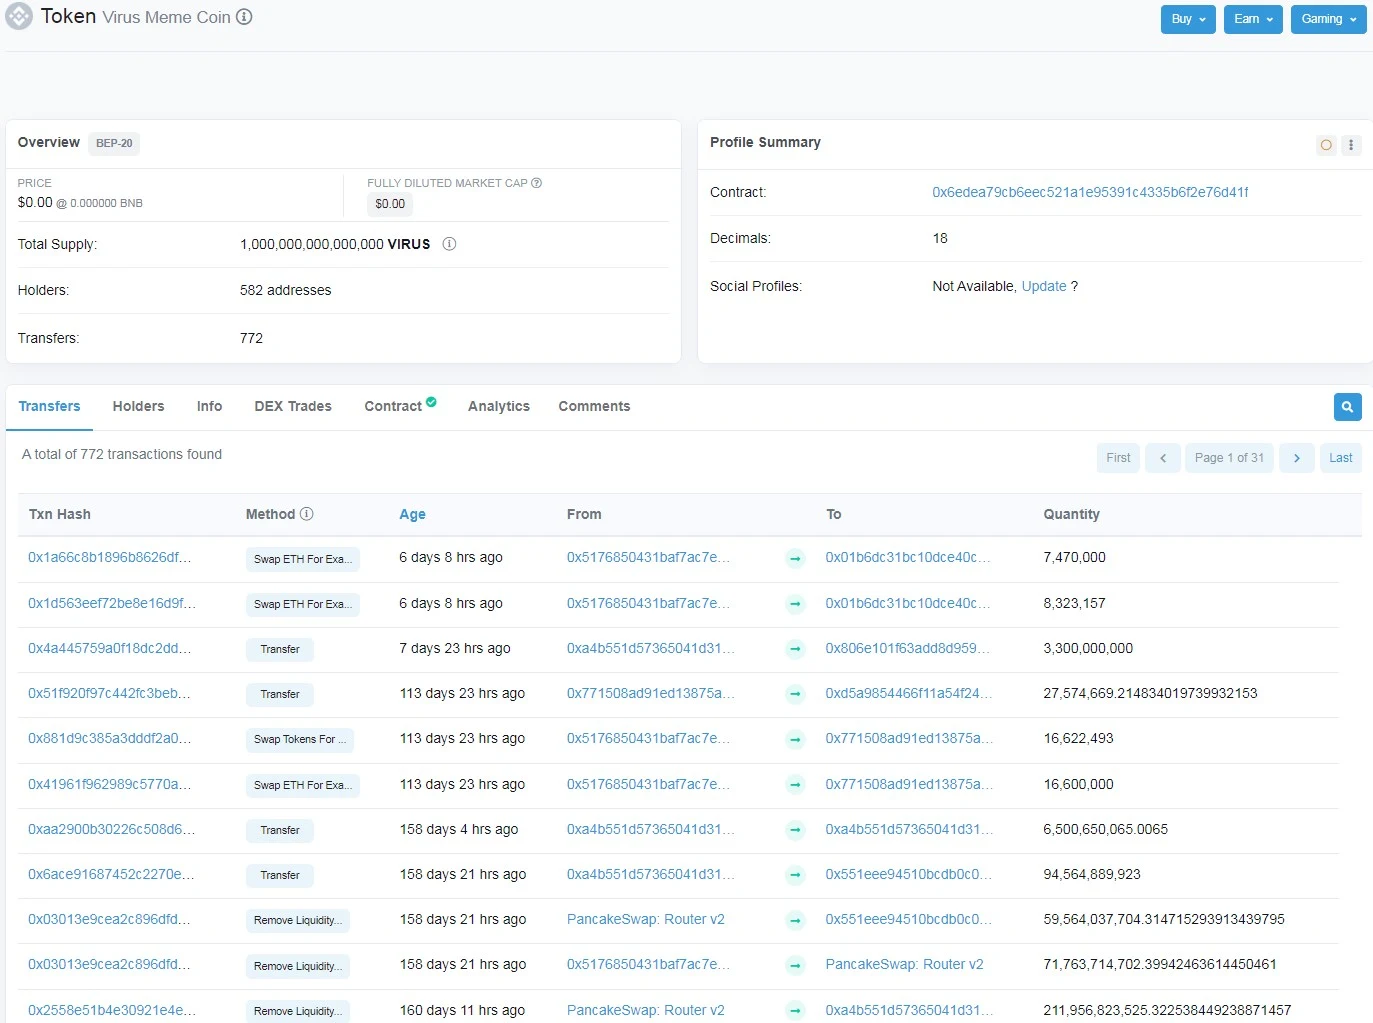Open the contract address link 0x6edea79cb6eec...
This screenshot has width=1373, height=1023.
pos(1090,192)
